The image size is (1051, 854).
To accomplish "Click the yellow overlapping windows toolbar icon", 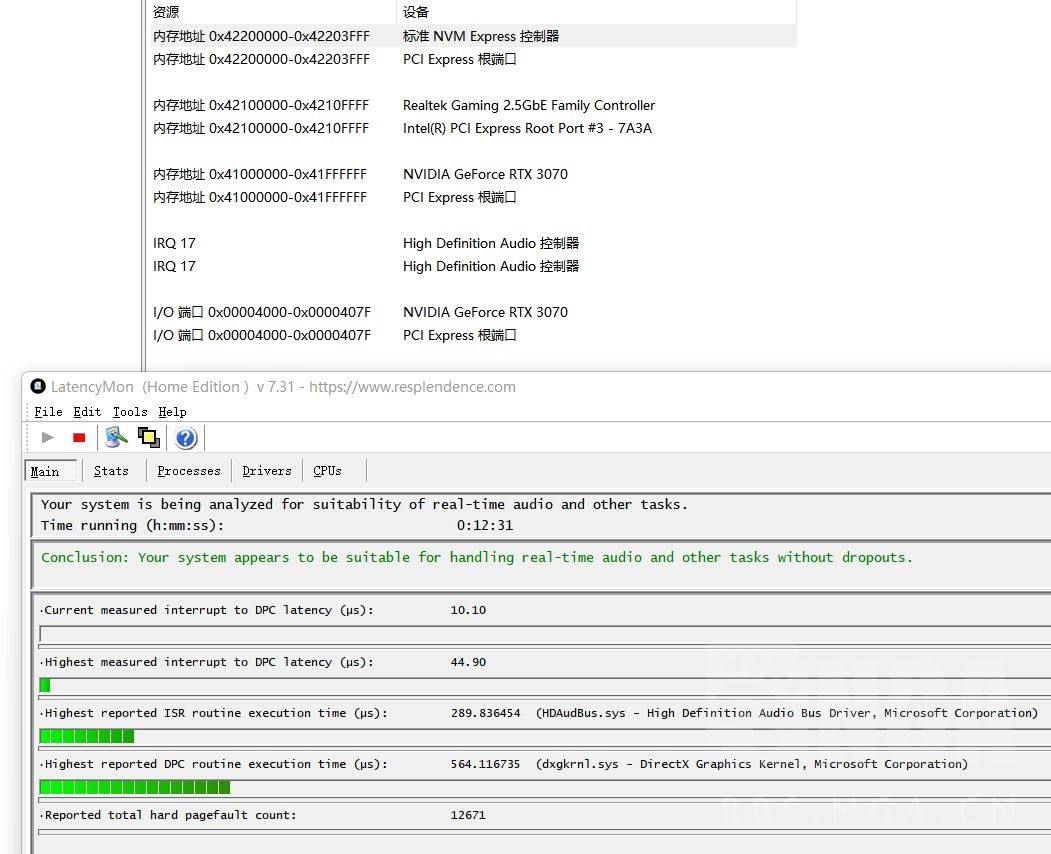I will pyautogui.click(x=149, y=437).
